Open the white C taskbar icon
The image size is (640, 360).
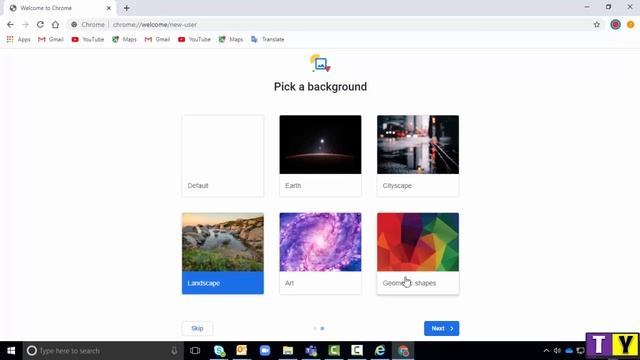coord(357,351)
